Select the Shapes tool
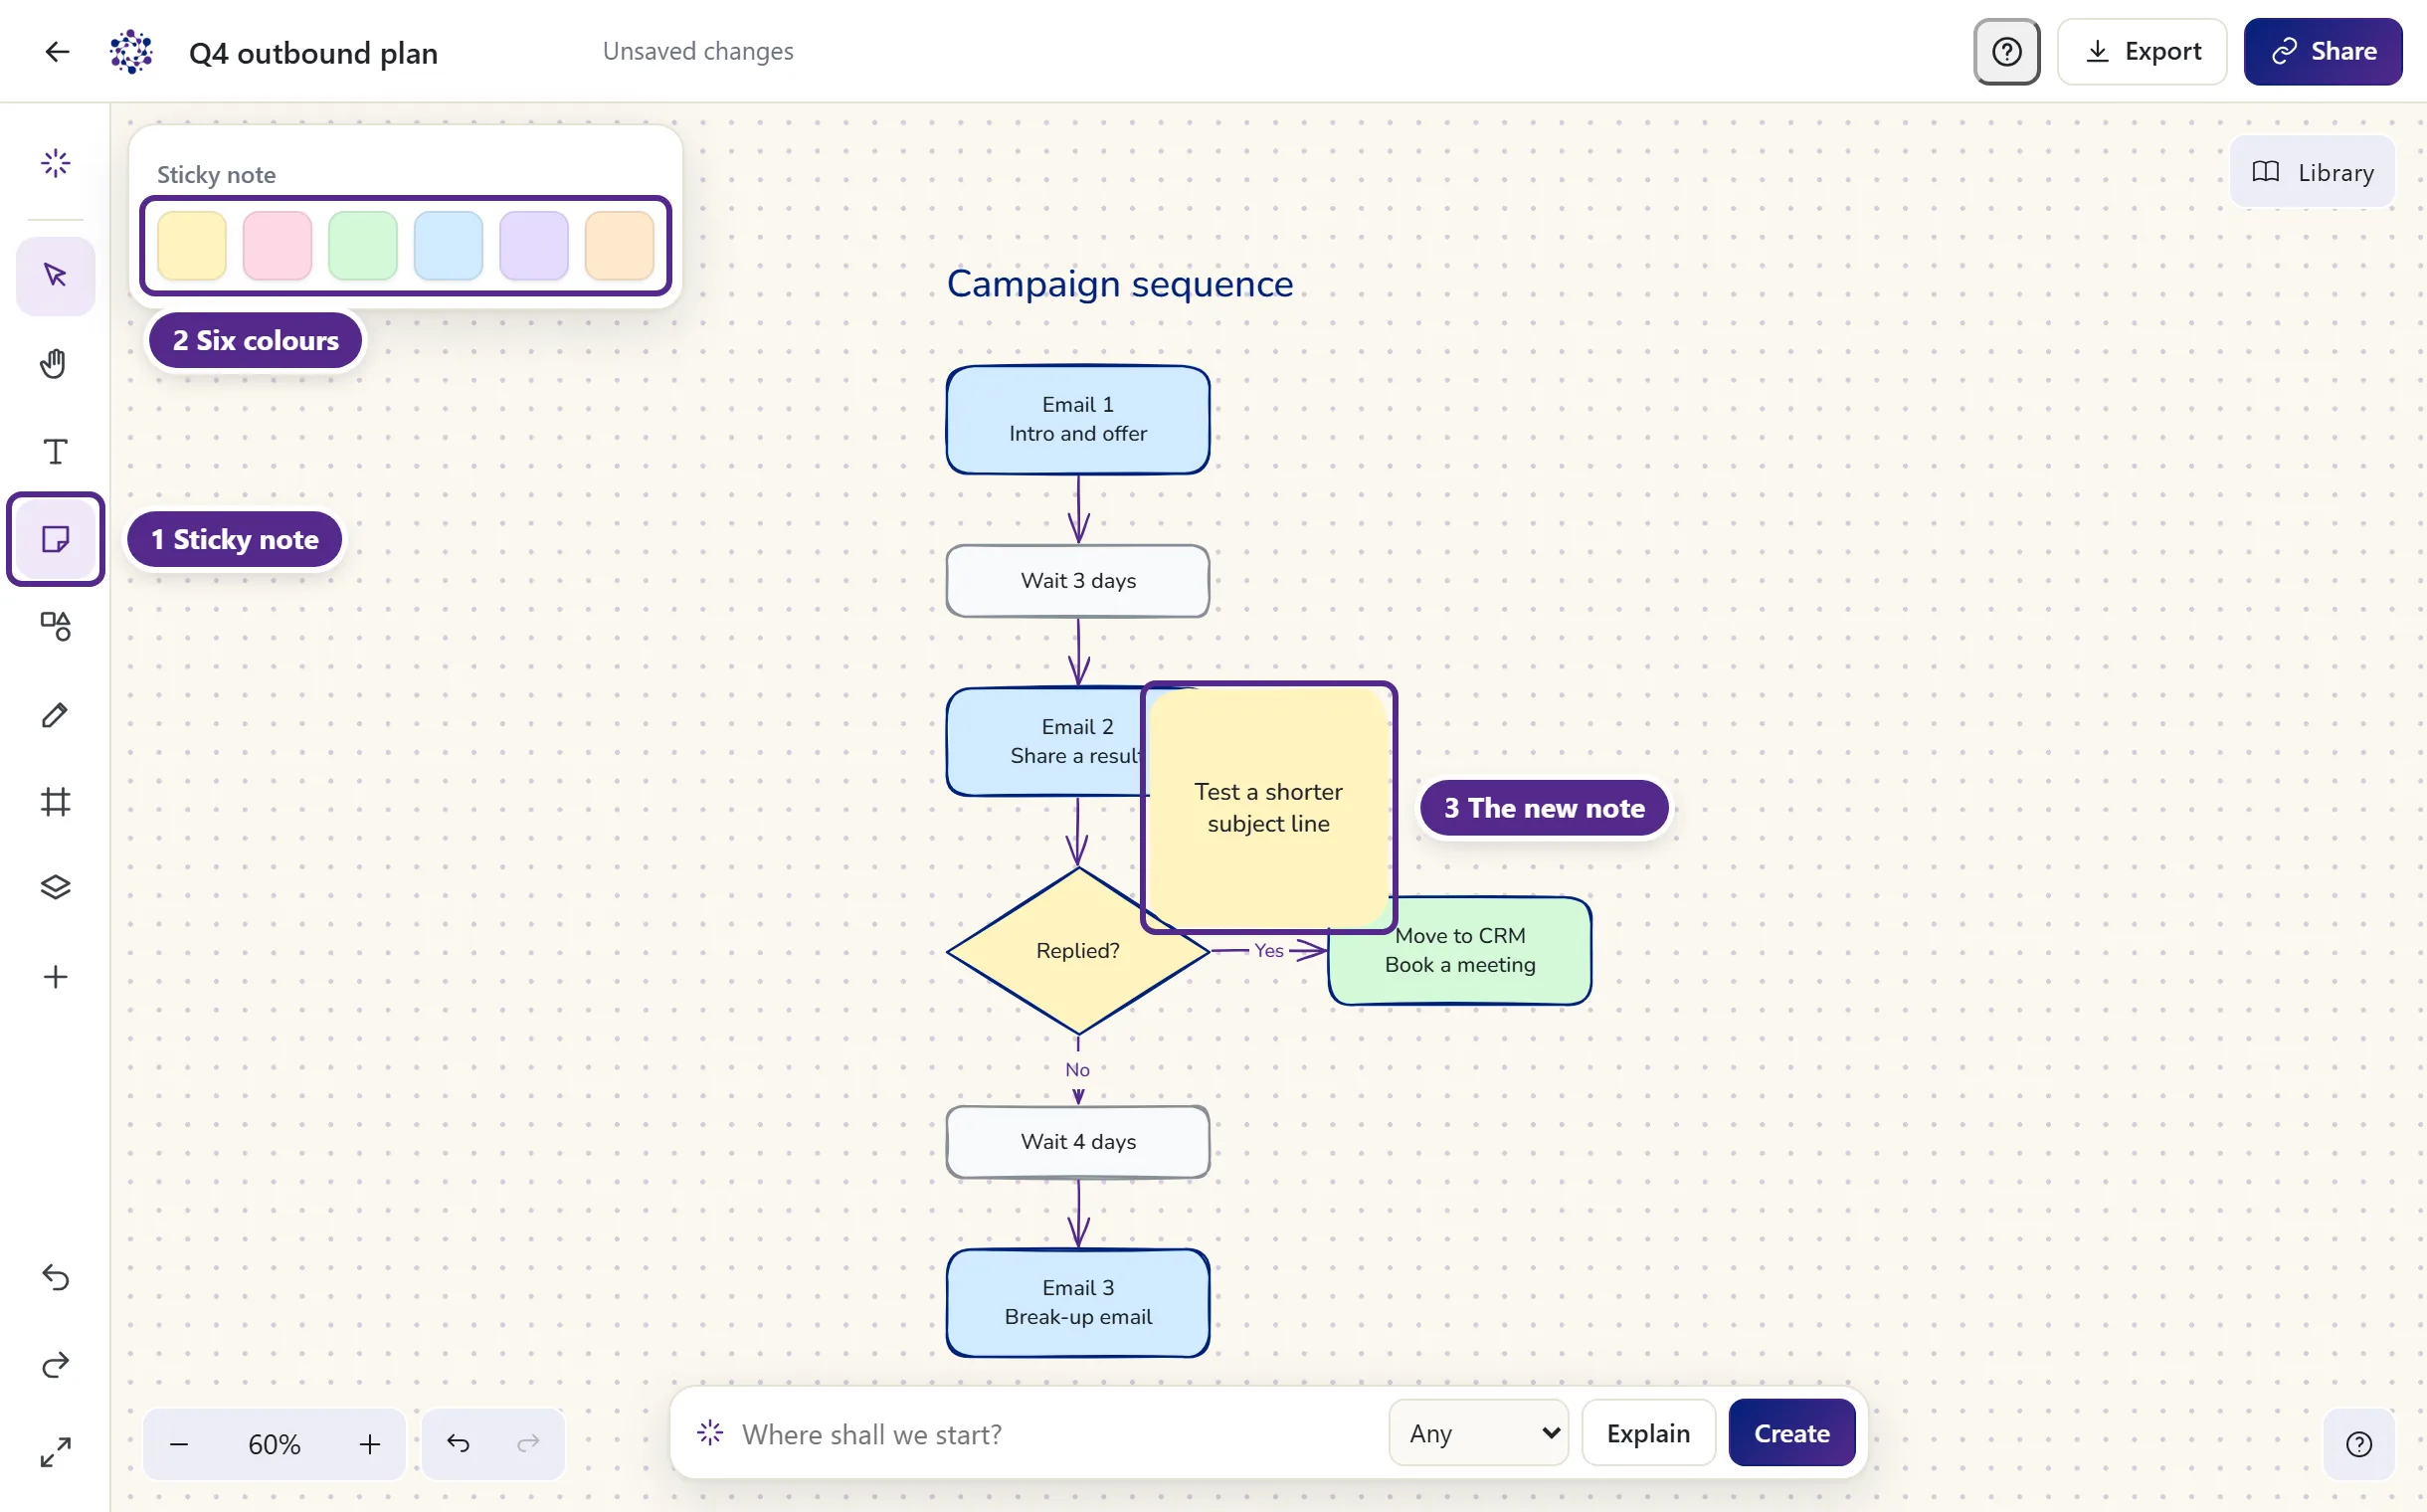2427x1512 pixels. click(56, 626)
